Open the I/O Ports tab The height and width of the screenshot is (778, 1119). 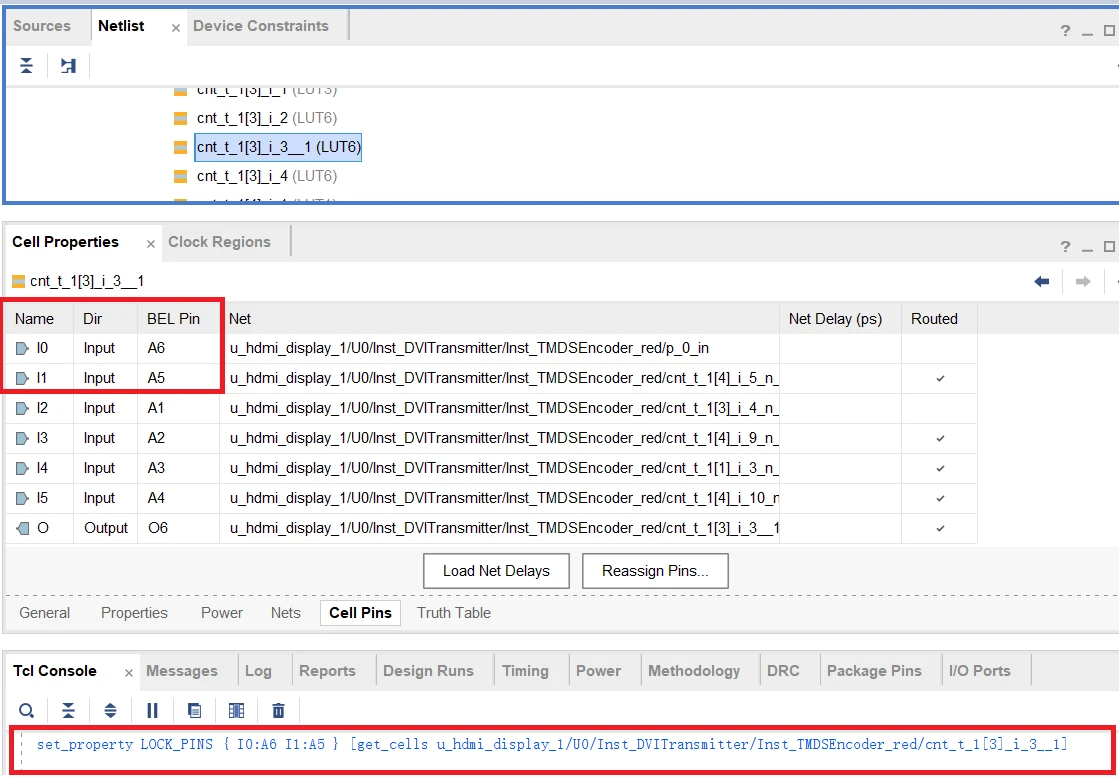click(979, 671)
